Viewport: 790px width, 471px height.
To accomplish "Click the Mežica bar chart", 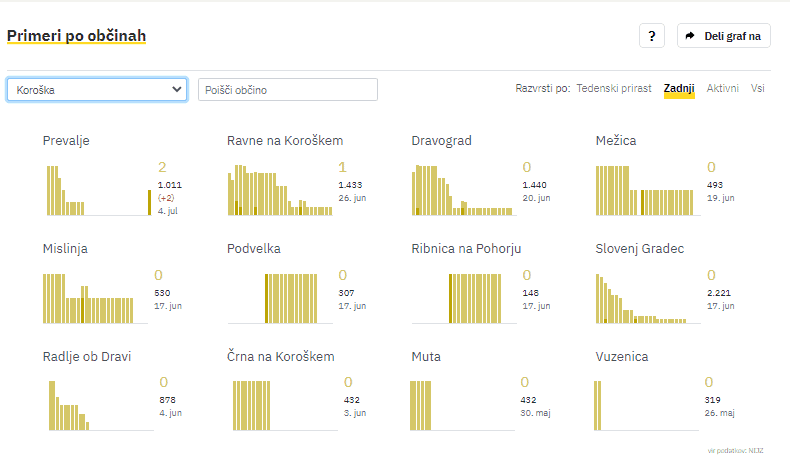I will (x=648, y=190).
